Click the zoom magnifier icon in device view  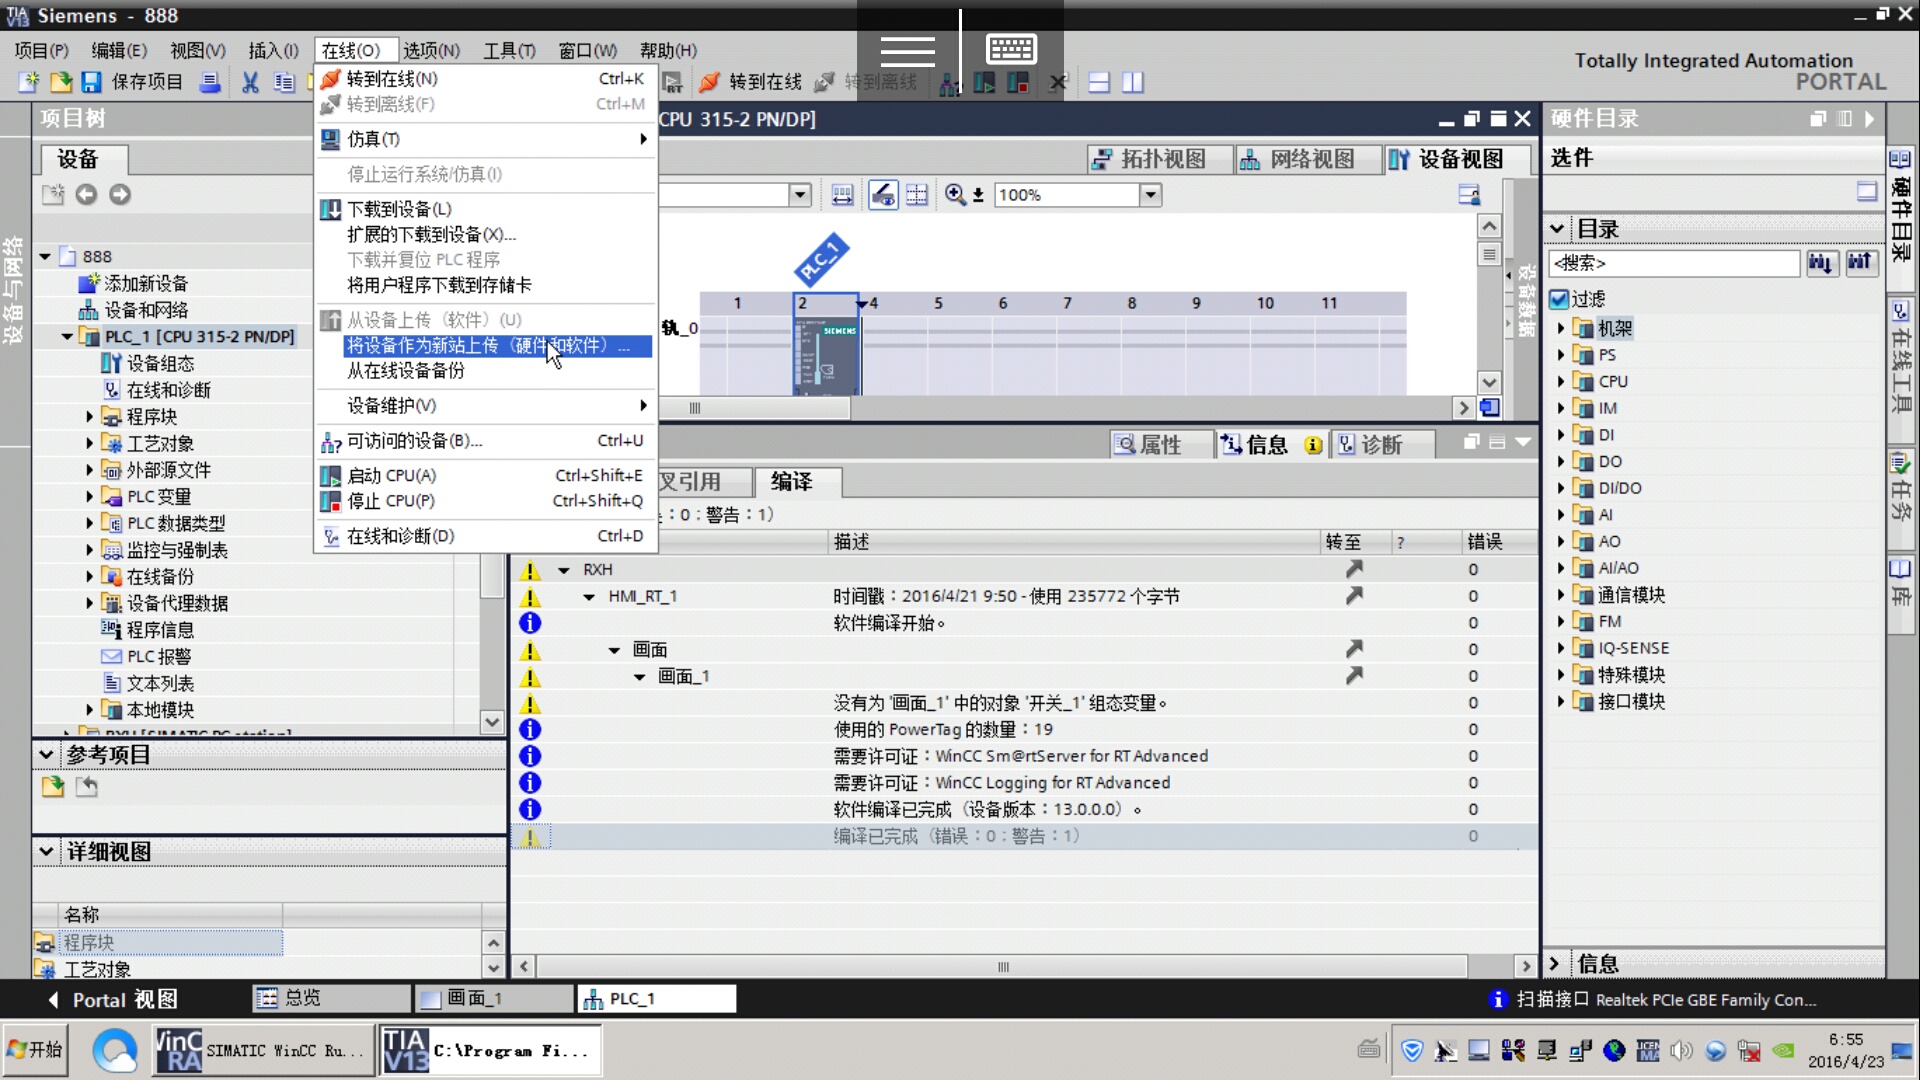(x=955, y=194)
